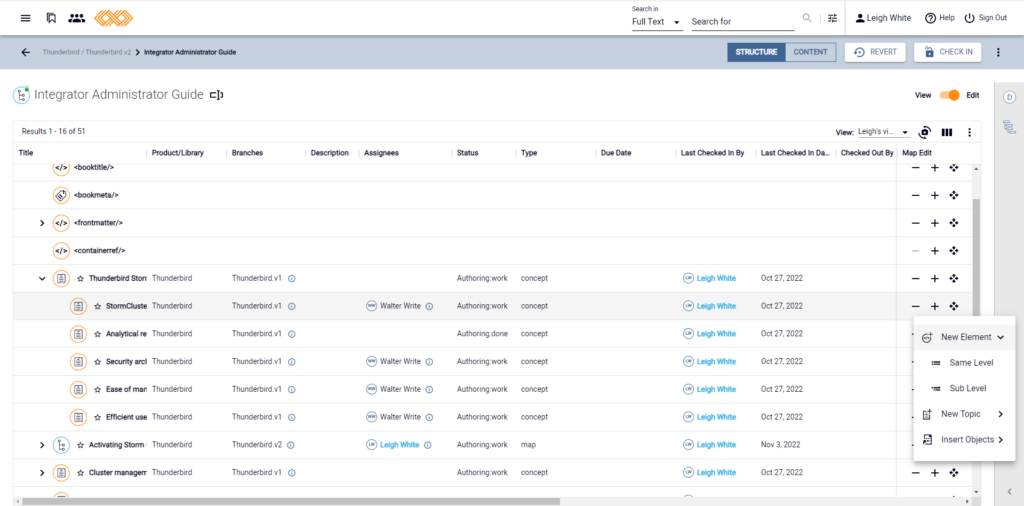Show branch info for Activating Storm row
Screen dimensions: 1024x506
292,445
